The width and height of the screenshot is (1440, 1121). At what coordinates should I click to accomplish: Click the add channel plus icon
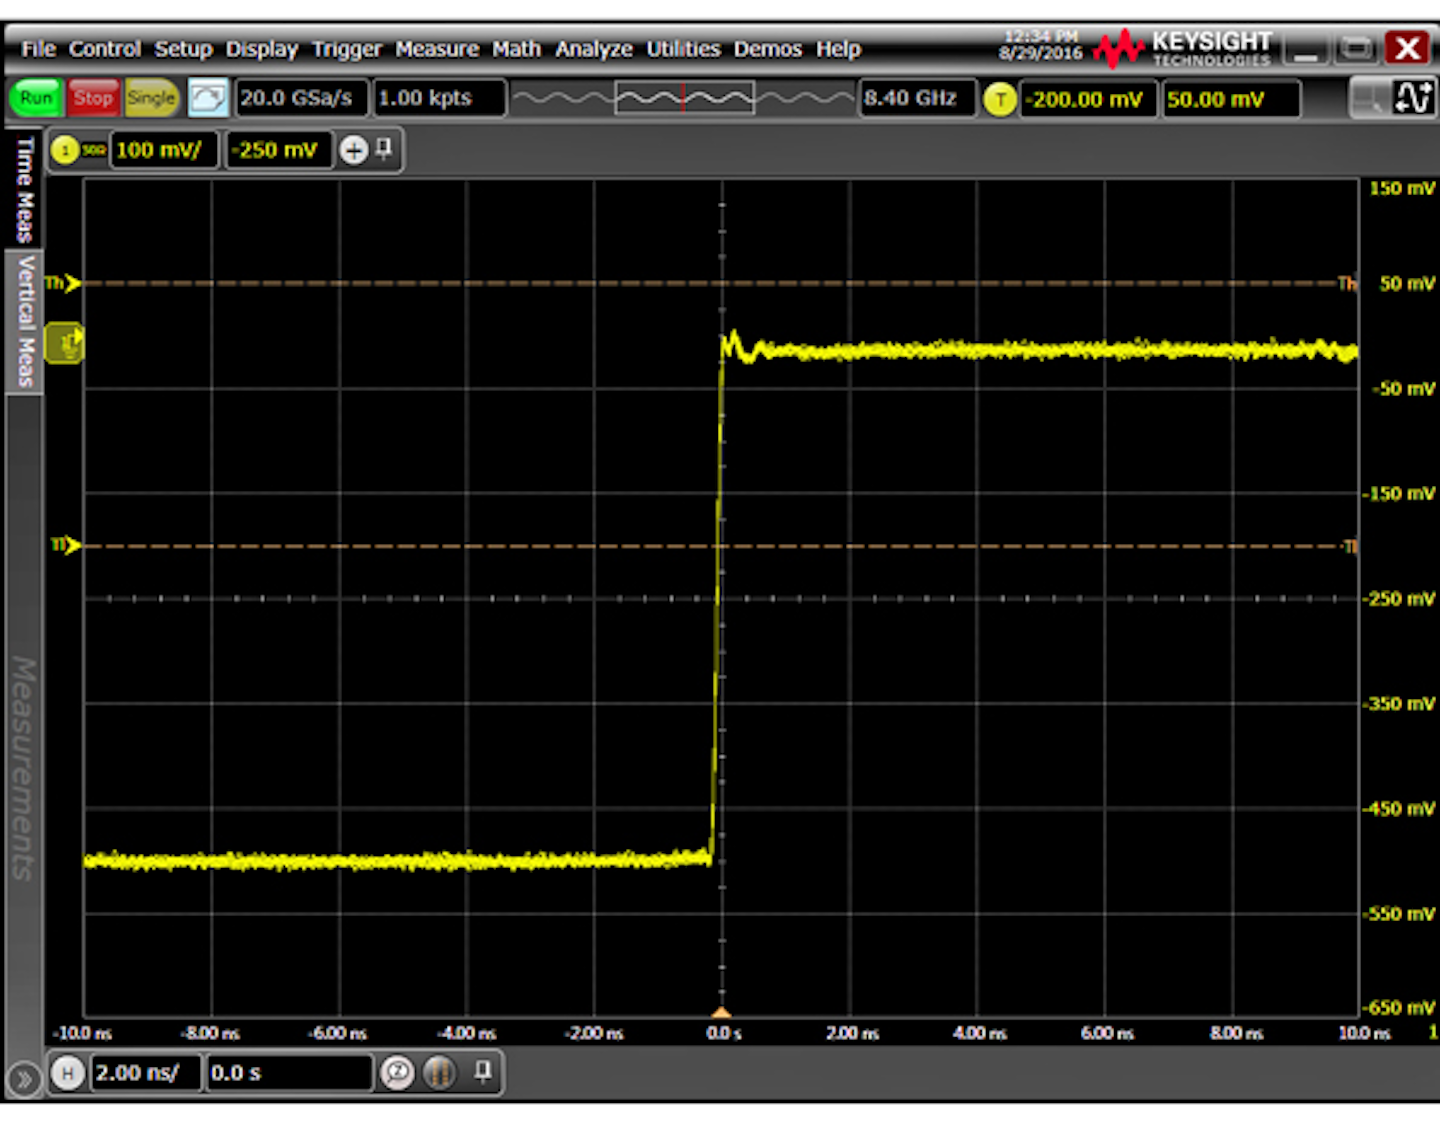point(353,150)
